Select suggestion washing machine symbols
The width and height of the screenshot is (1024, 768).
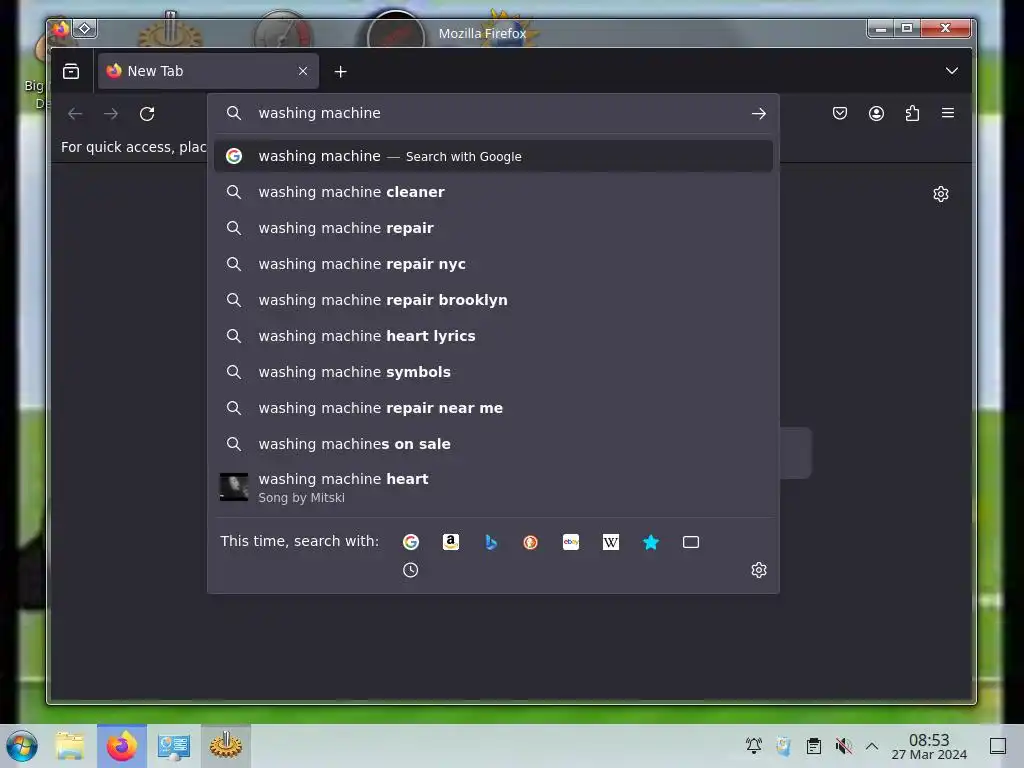tap(493, 372)
